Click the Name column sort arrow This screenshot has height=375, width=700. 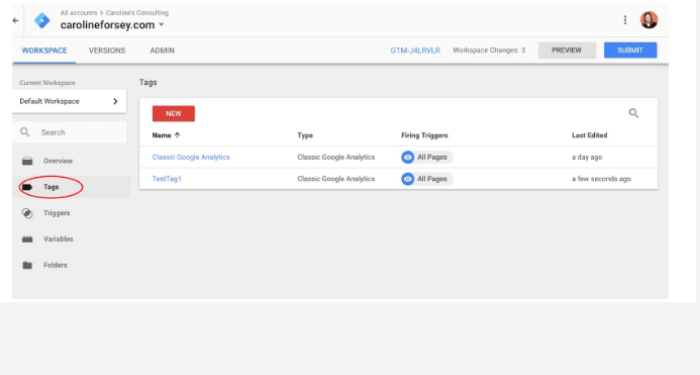click(177, 135)
